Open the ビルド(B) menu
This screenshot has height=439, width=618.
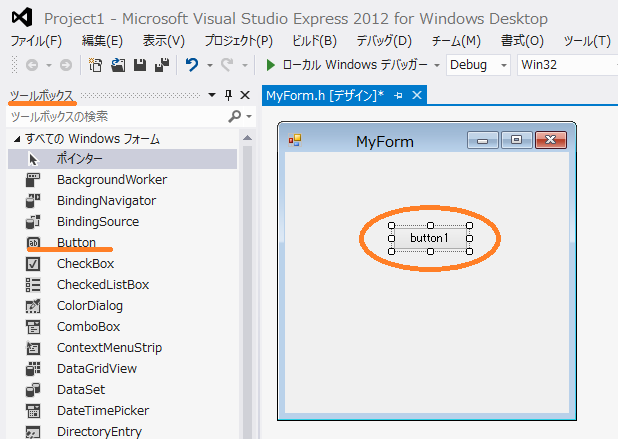pos(315,41)
